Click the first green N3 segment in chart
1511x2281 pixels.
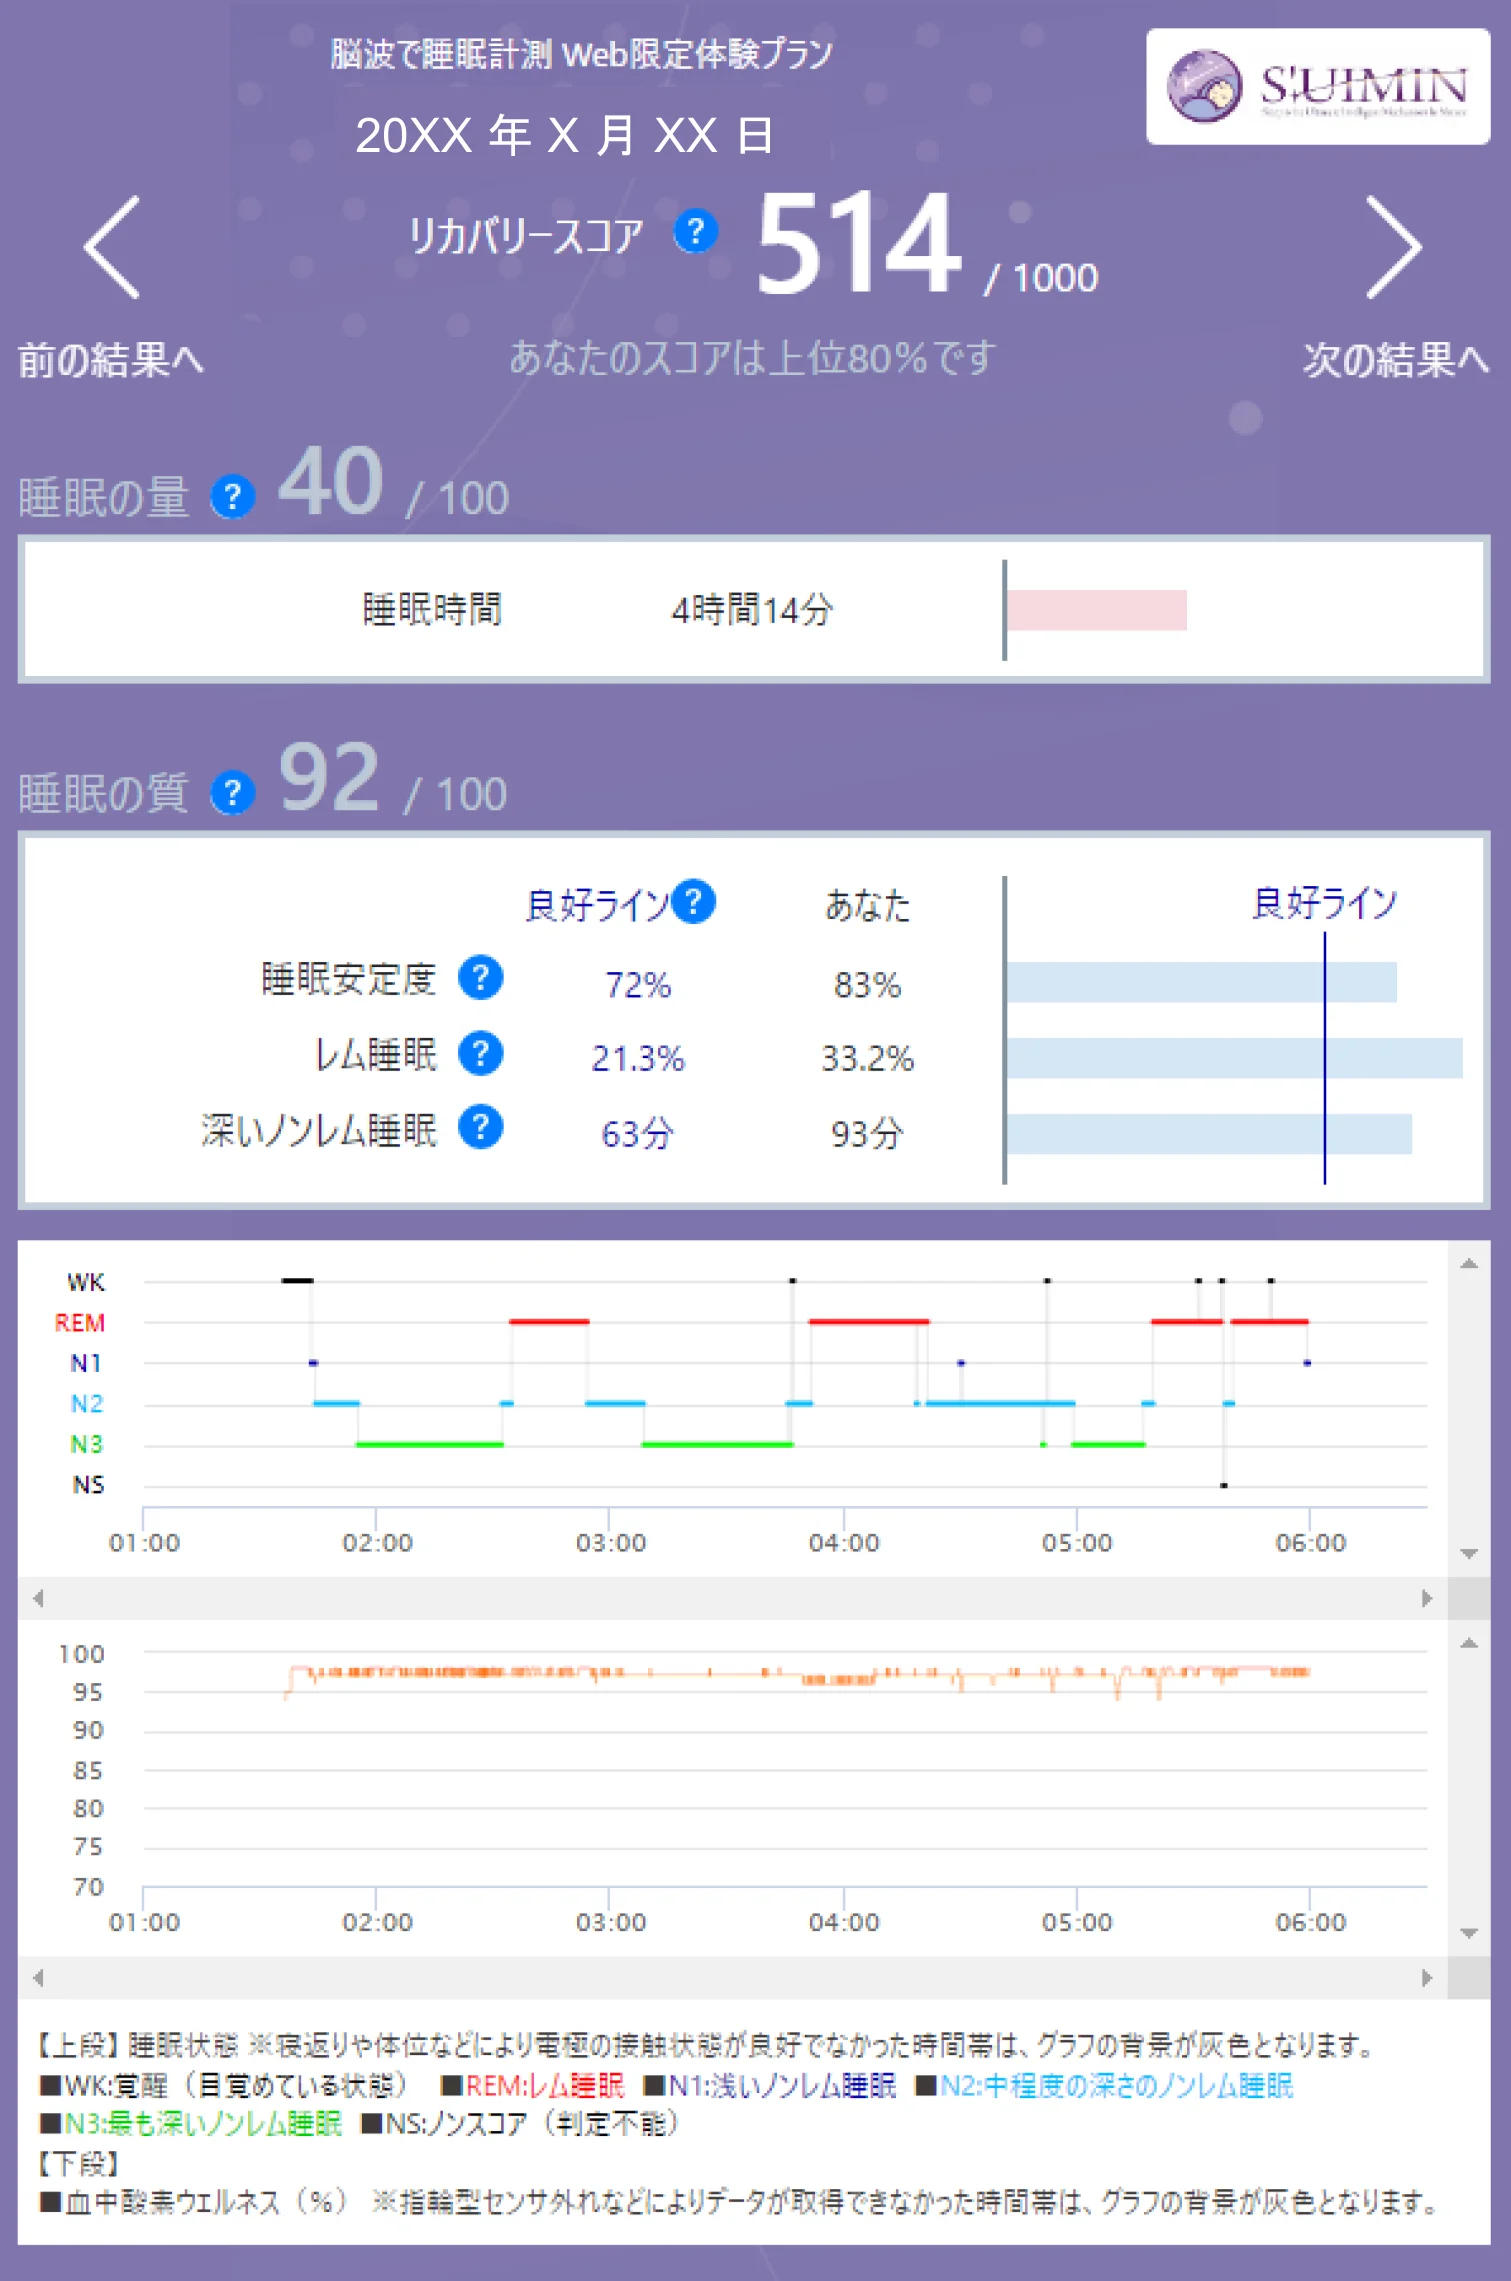tap(430, 1444)
